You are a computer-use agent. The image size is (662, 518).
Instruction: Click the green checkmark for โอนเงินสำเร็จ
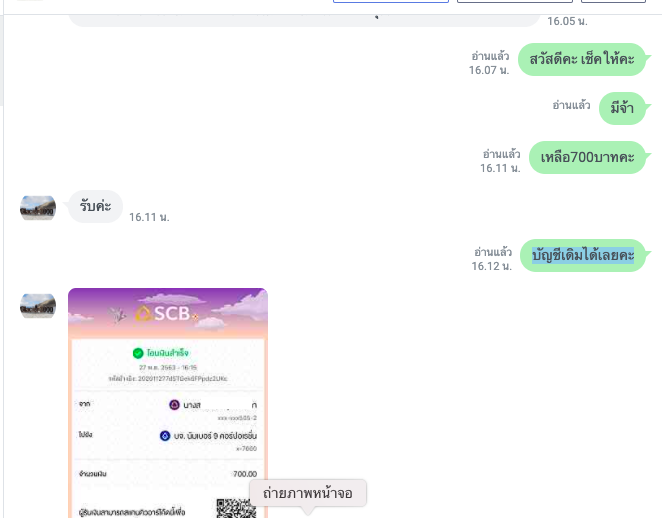[138, 353]
